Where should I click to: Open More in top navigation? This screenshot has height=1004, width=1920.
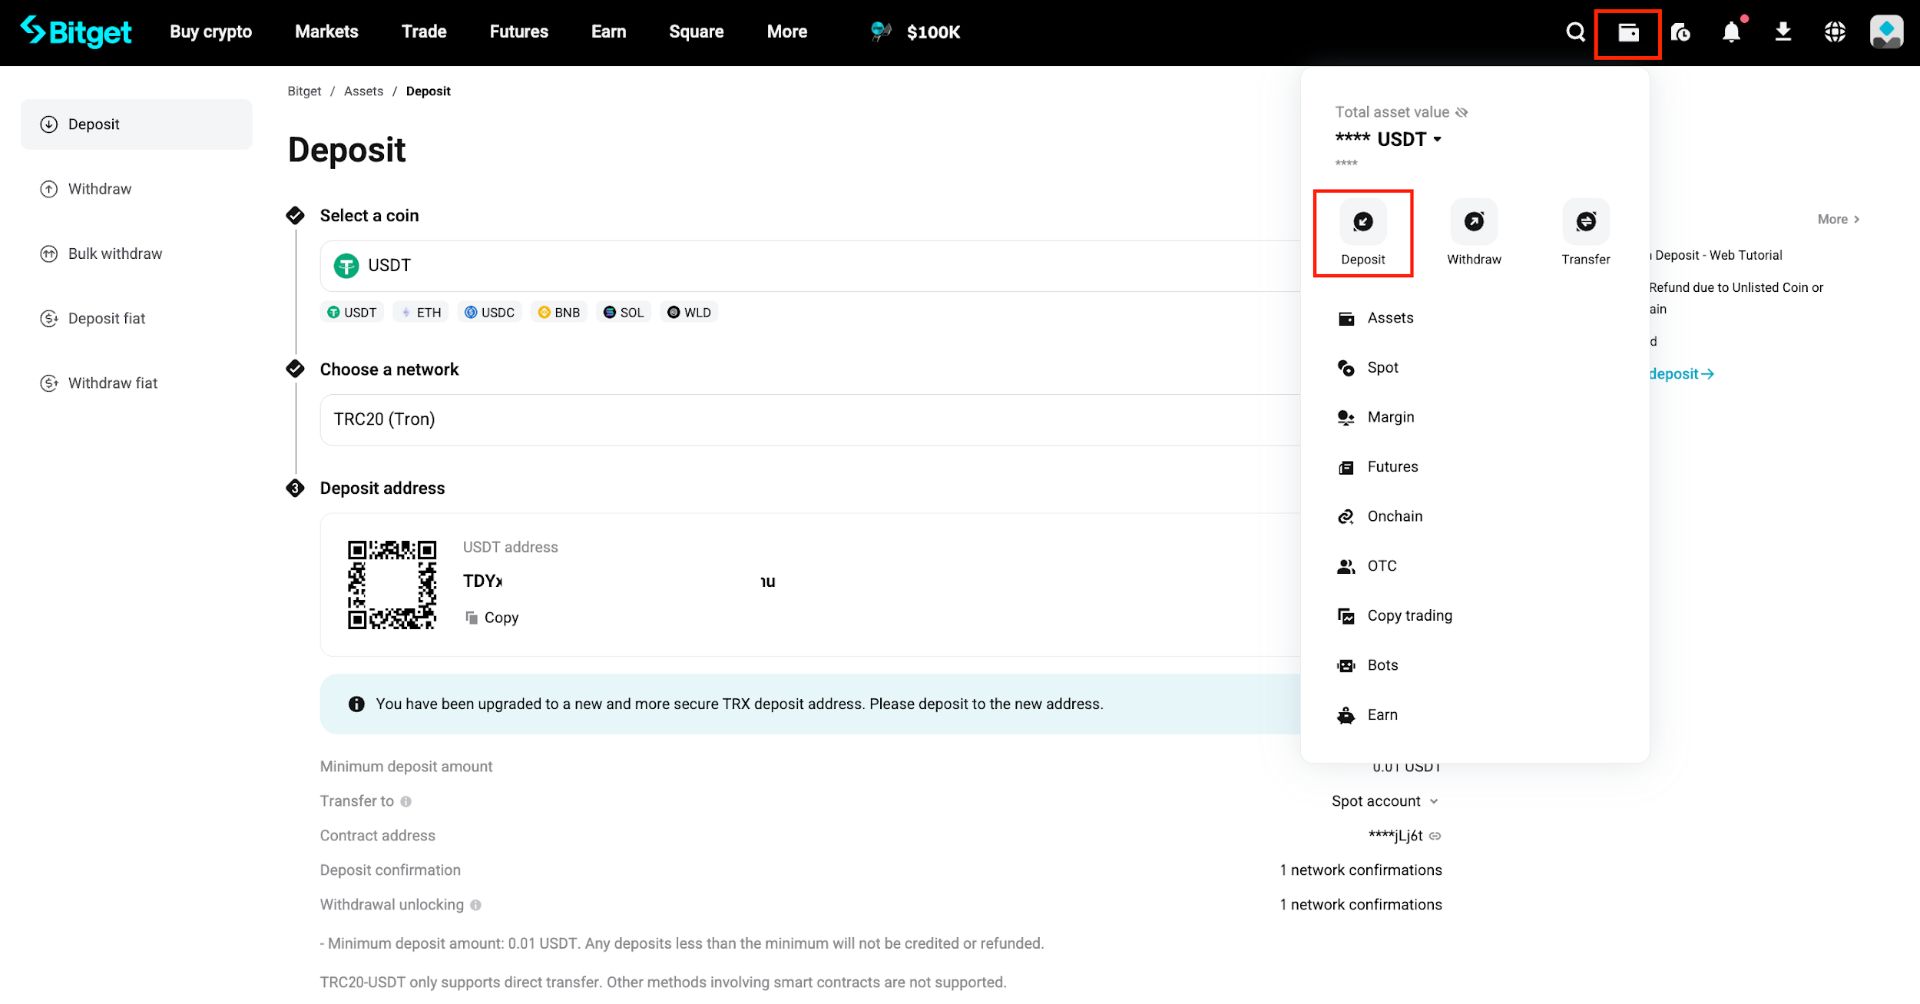click(787, 32)
